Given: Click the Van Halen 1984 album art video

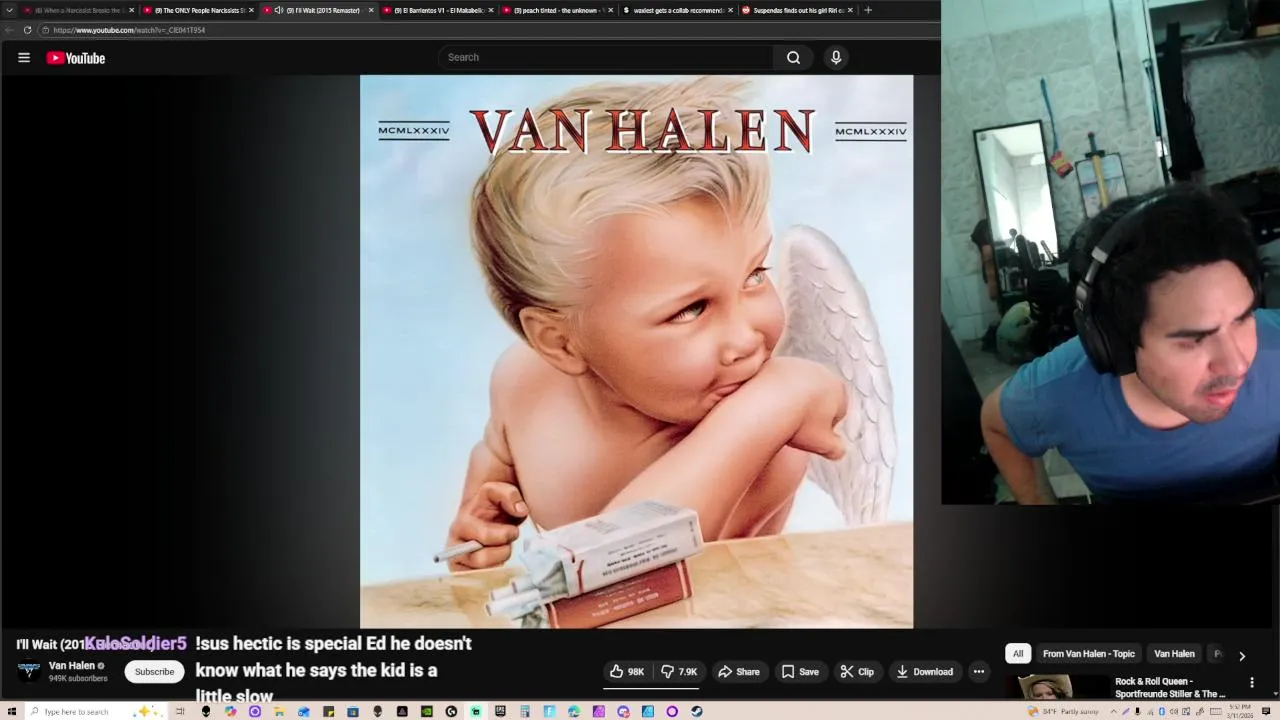Looking at the screenshot, I should click(x=636, y=351).
